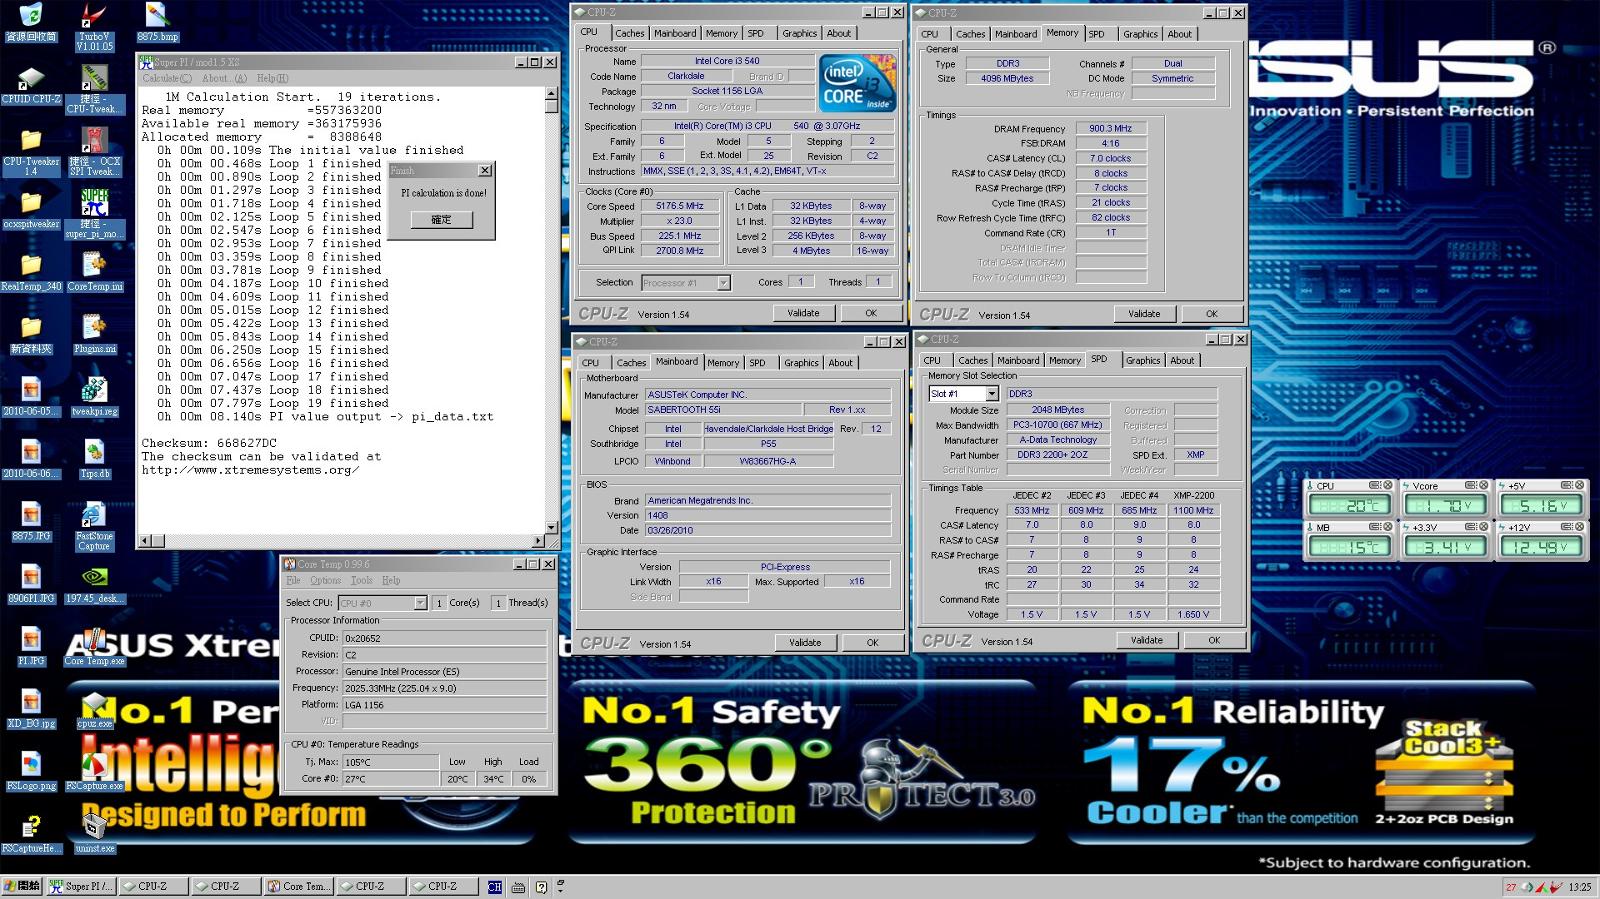1600x899 pixels.
Task: Click the DRAM Frequency value 900.3 MHz
Action: [1111, 128]
